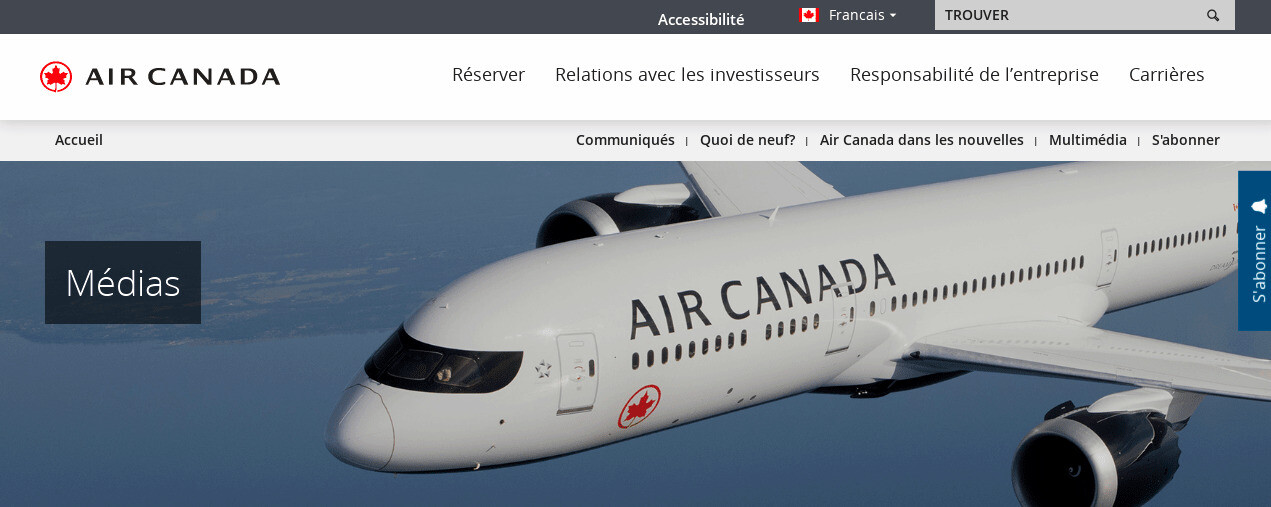This screenshot has width=1271, height=507.
Task: Click the AIR CANADA wordmark in header
Action: pyautogui.click(x=182, y=77)
